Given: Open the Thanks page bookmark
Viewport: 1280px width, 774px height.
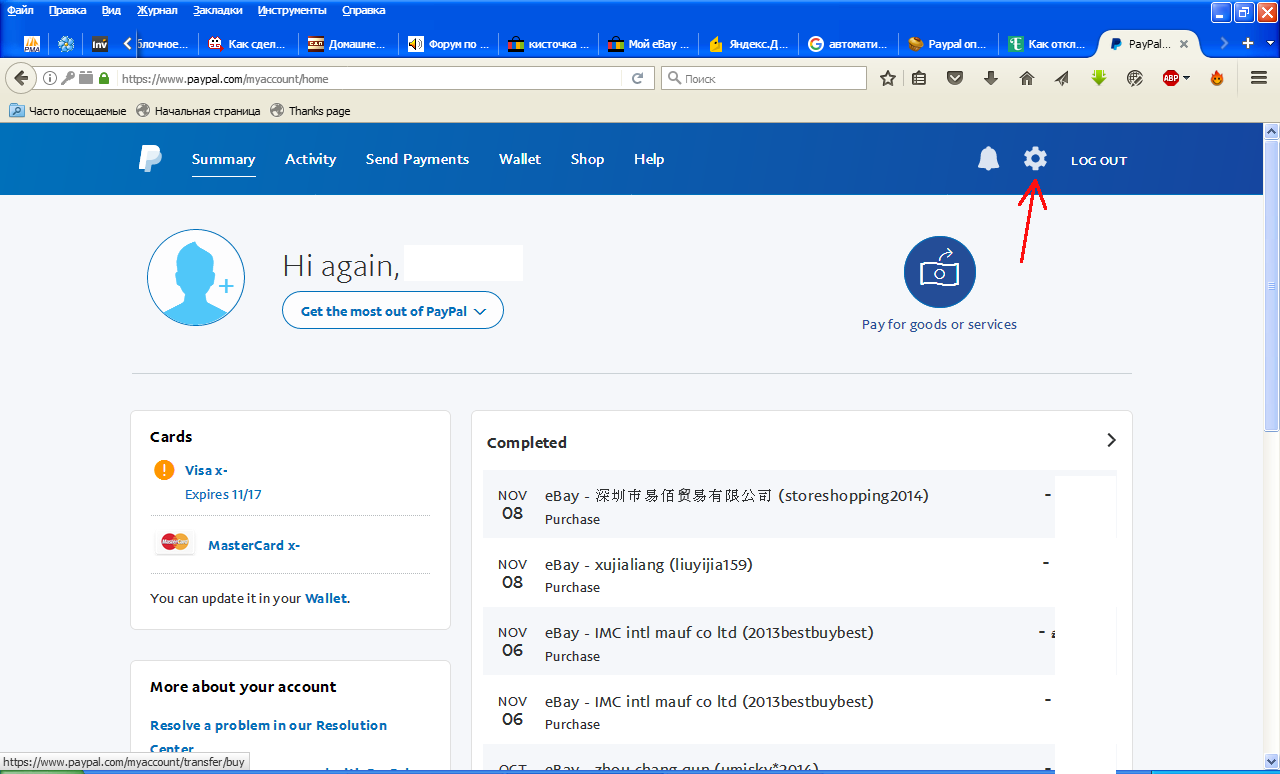Looking at the screenshot, I should (x=310, y=111).
